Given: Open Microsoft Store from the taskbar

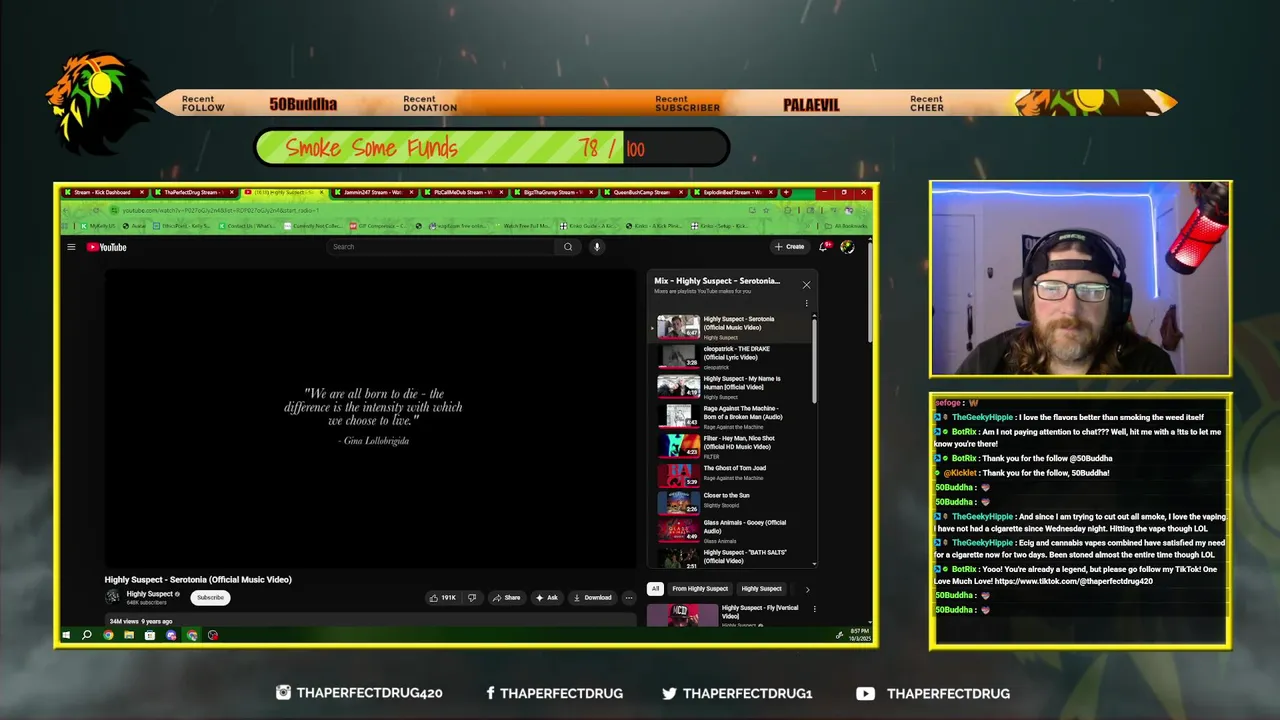Looking at the screenshot, I should [150, 635].
